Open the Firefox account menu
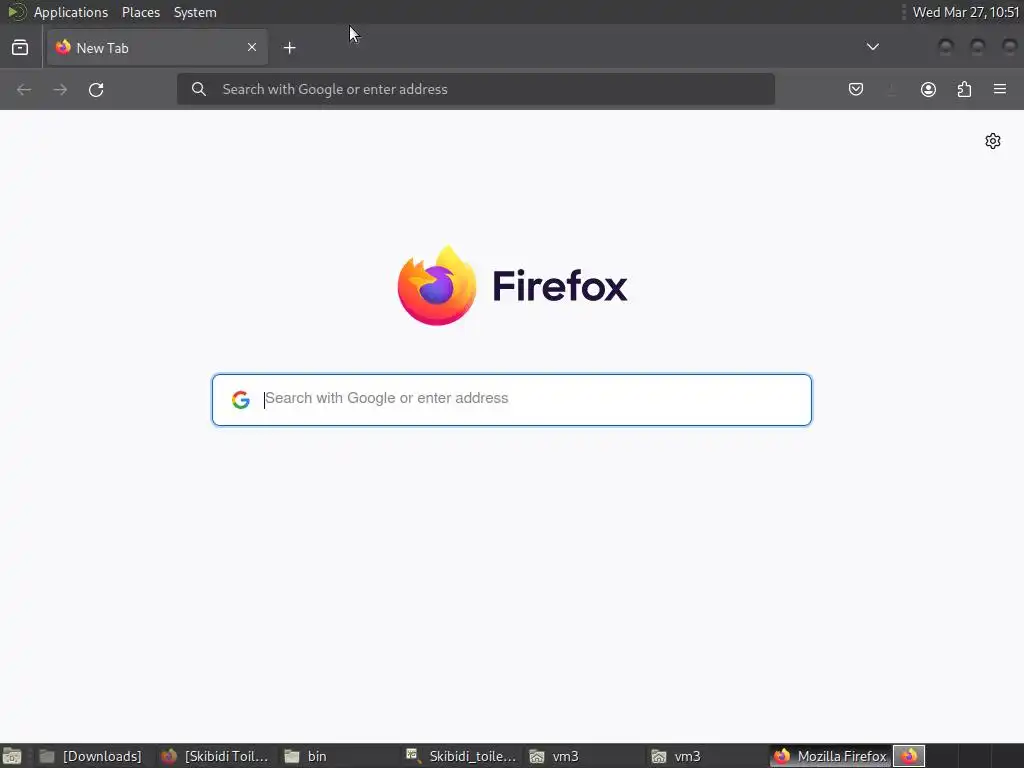Screen dimensions: 1024x768 [928, 89]
